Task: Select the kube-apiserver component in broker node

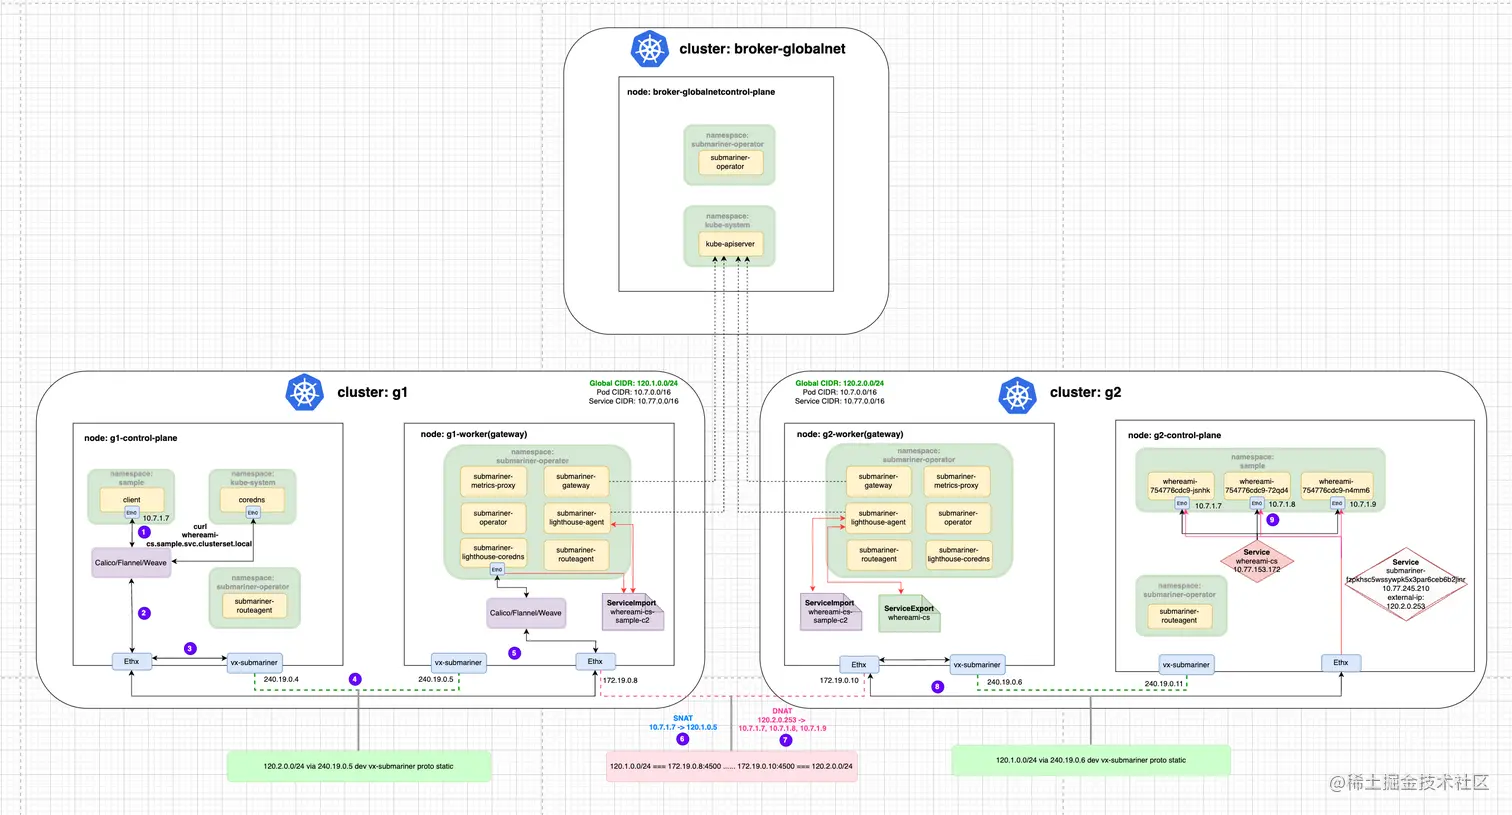Action: point(729,242)
